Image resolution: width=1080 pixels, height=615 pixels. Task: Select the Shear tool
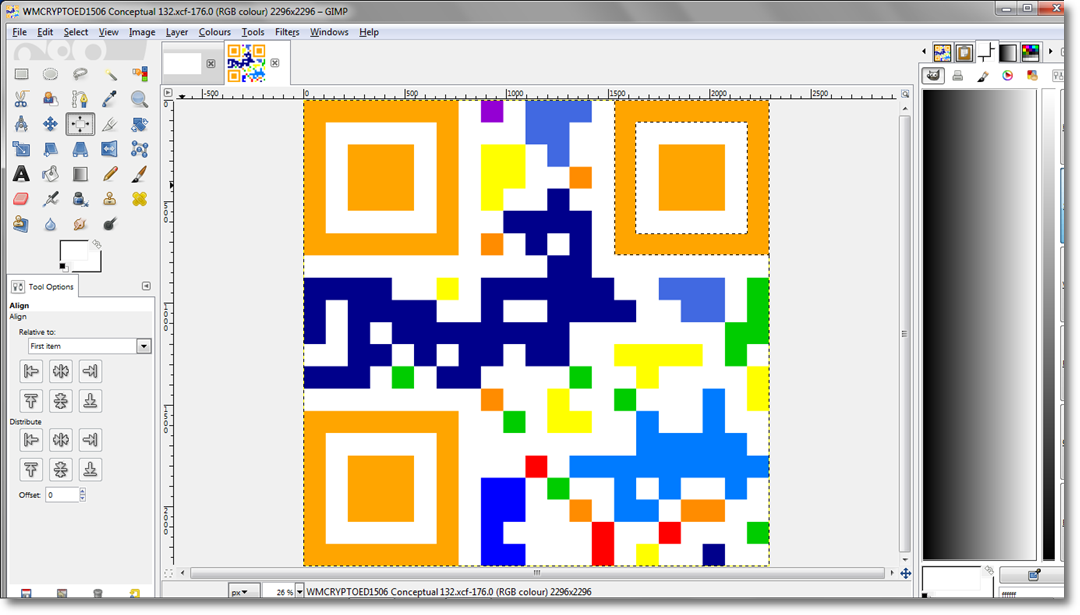(50, 149)
